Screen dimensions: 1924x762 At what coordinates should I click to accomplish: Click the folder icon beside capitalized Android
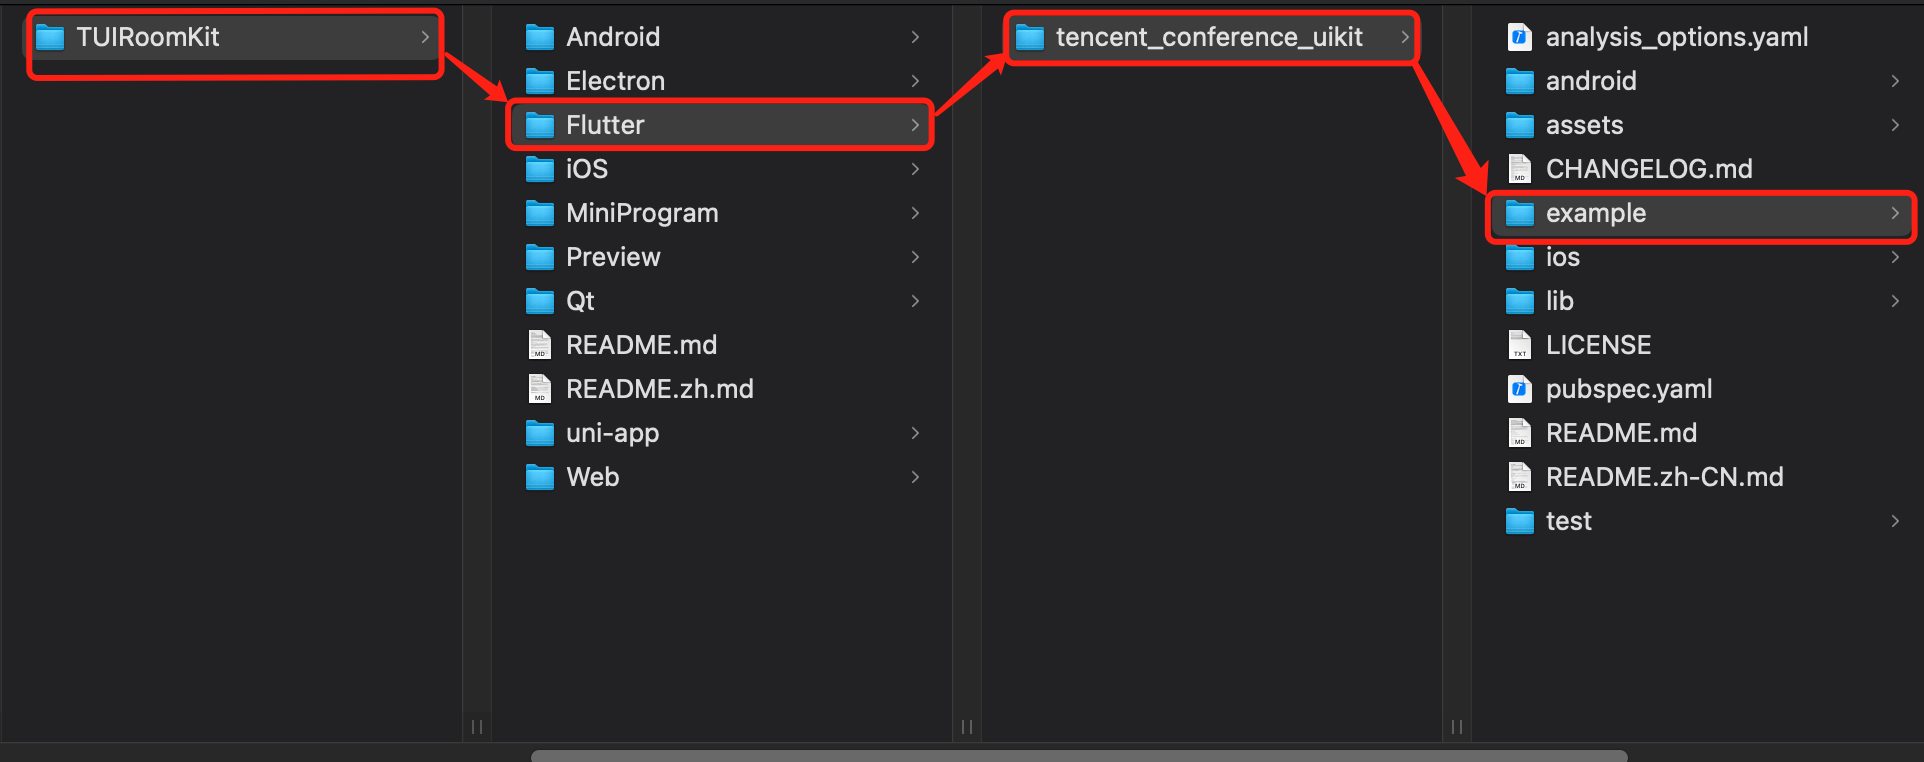point(540,37)
